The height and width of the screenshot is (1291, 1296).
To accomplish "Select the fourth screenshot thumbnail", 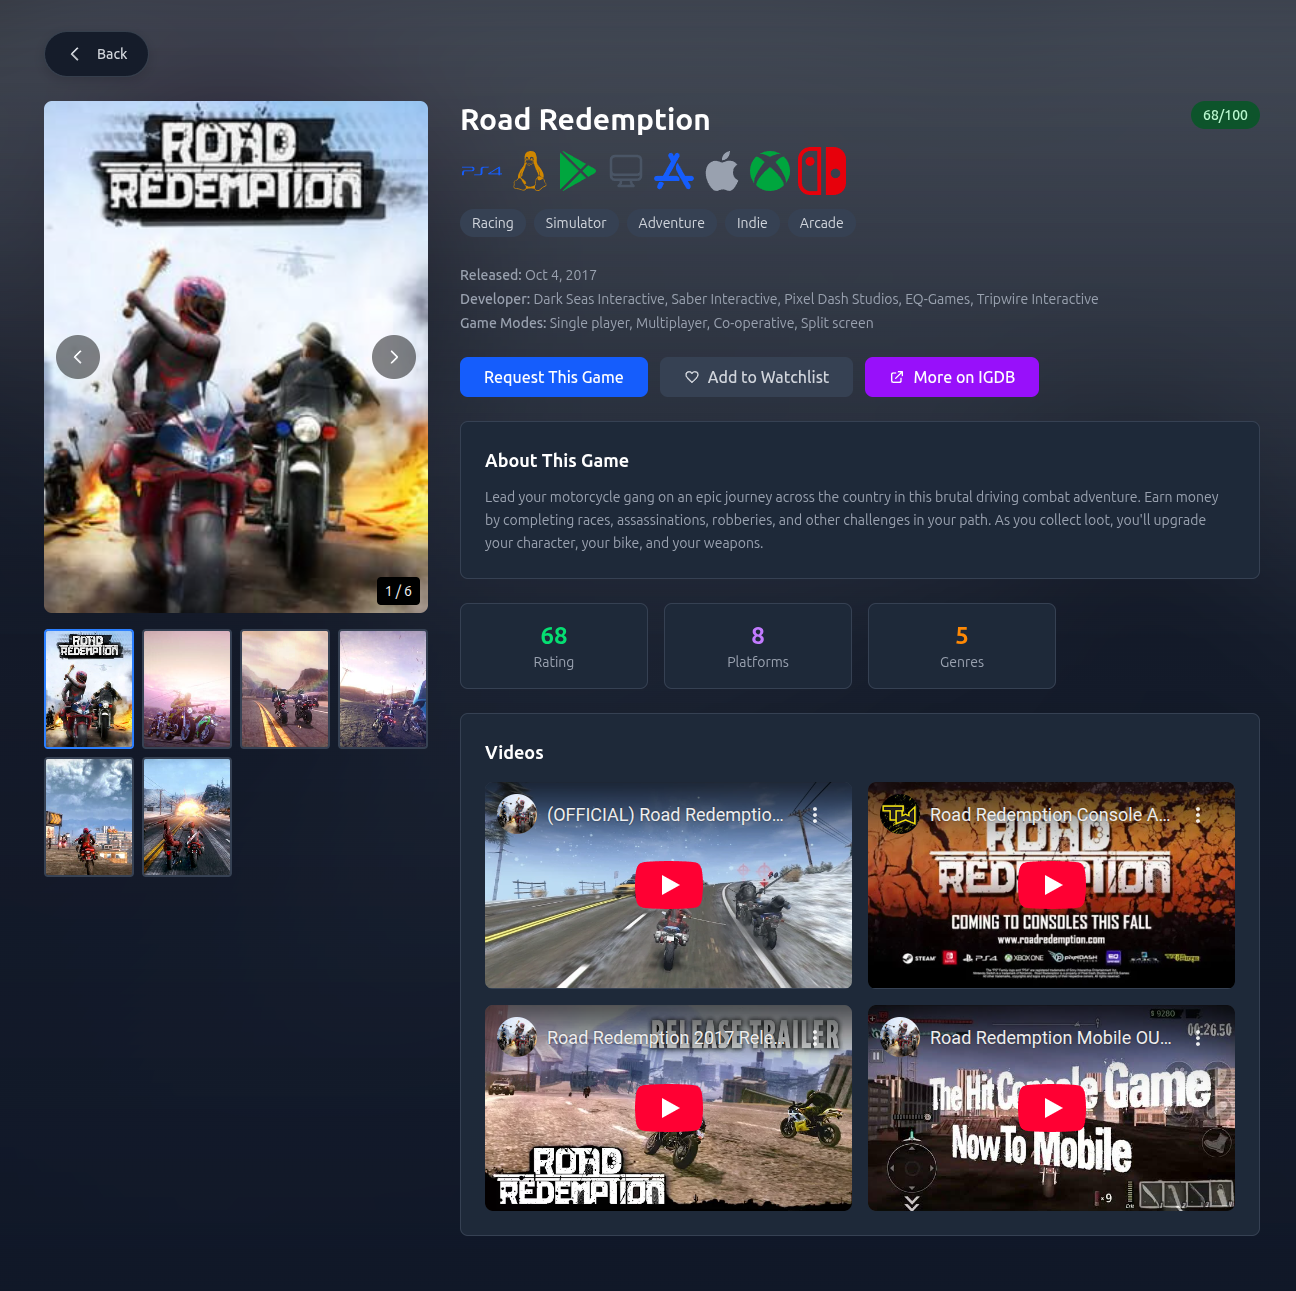I will (383, 689).
